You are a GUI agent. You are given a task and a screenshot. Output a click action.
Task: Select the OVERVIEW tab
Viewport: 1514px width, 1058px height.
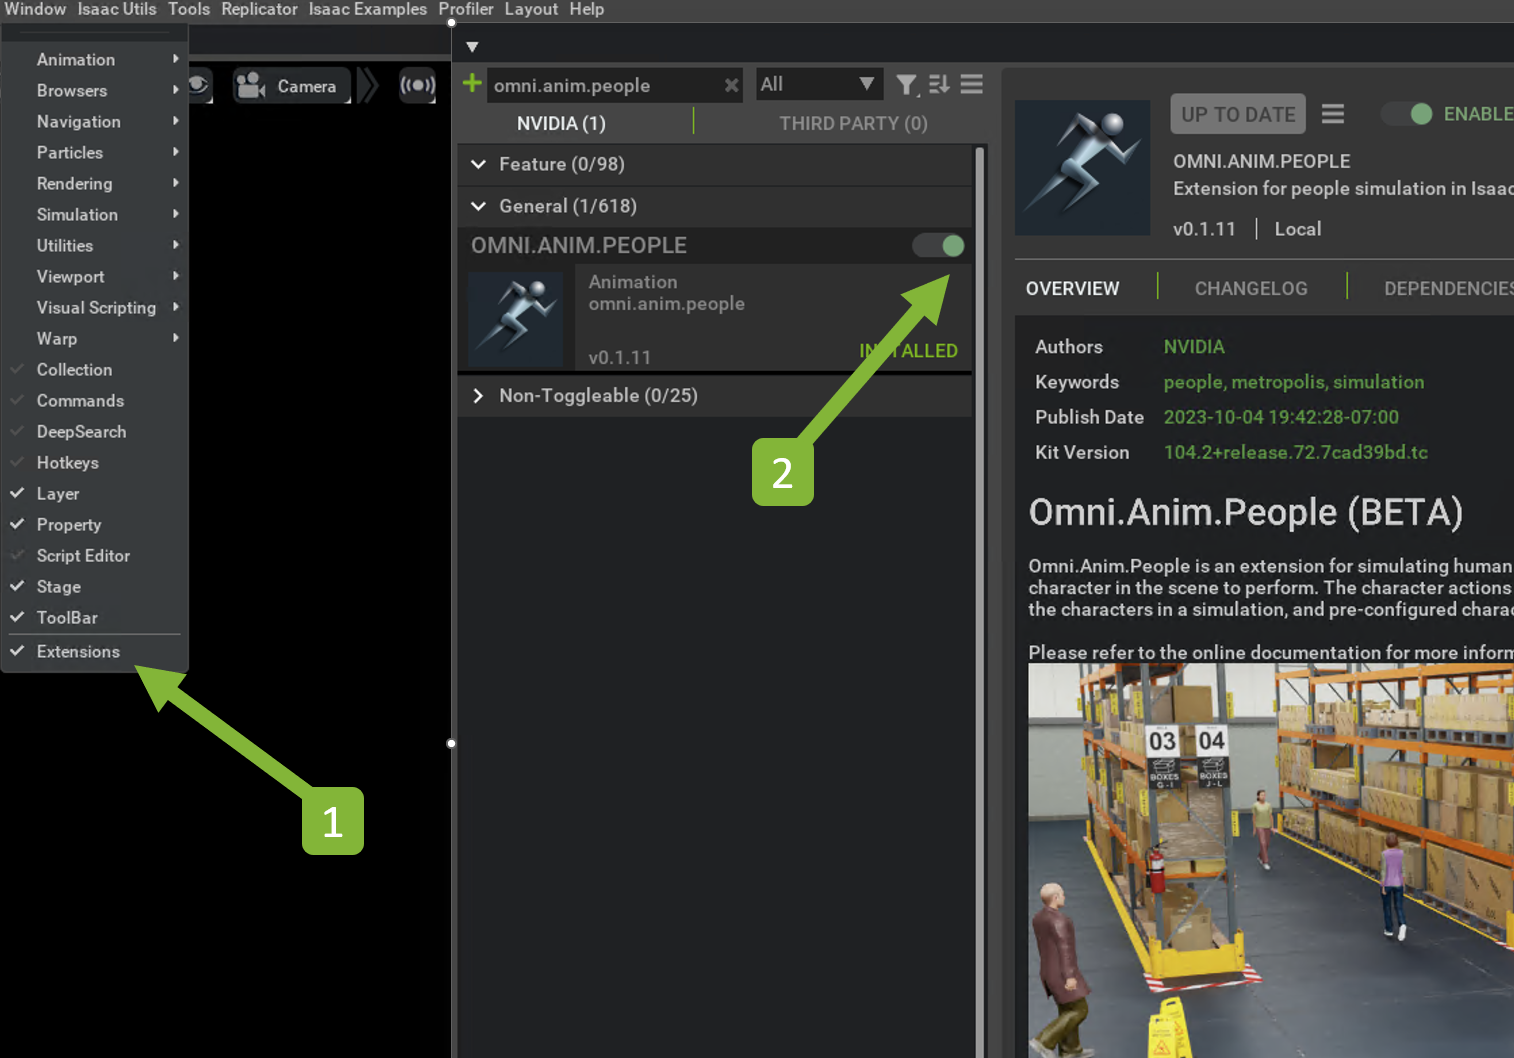[x=1072, y=289]
